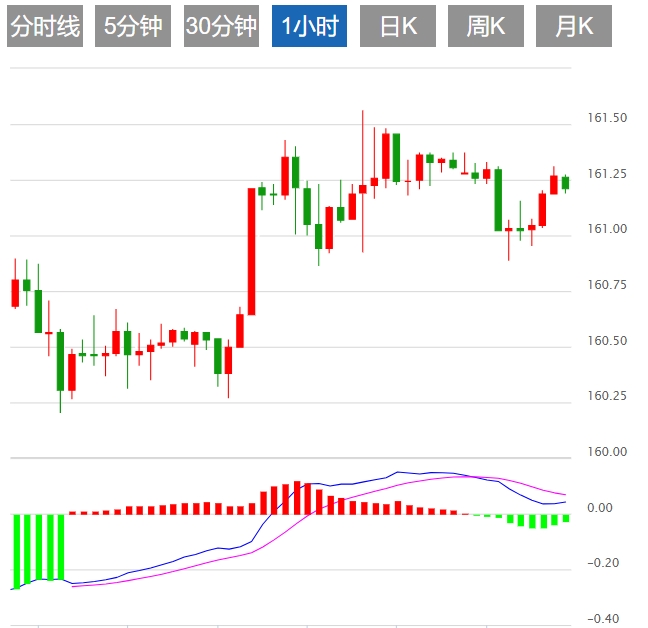Select the active 1小时 tab
Viewport: 648px width, 628px height.
point(310,26)
